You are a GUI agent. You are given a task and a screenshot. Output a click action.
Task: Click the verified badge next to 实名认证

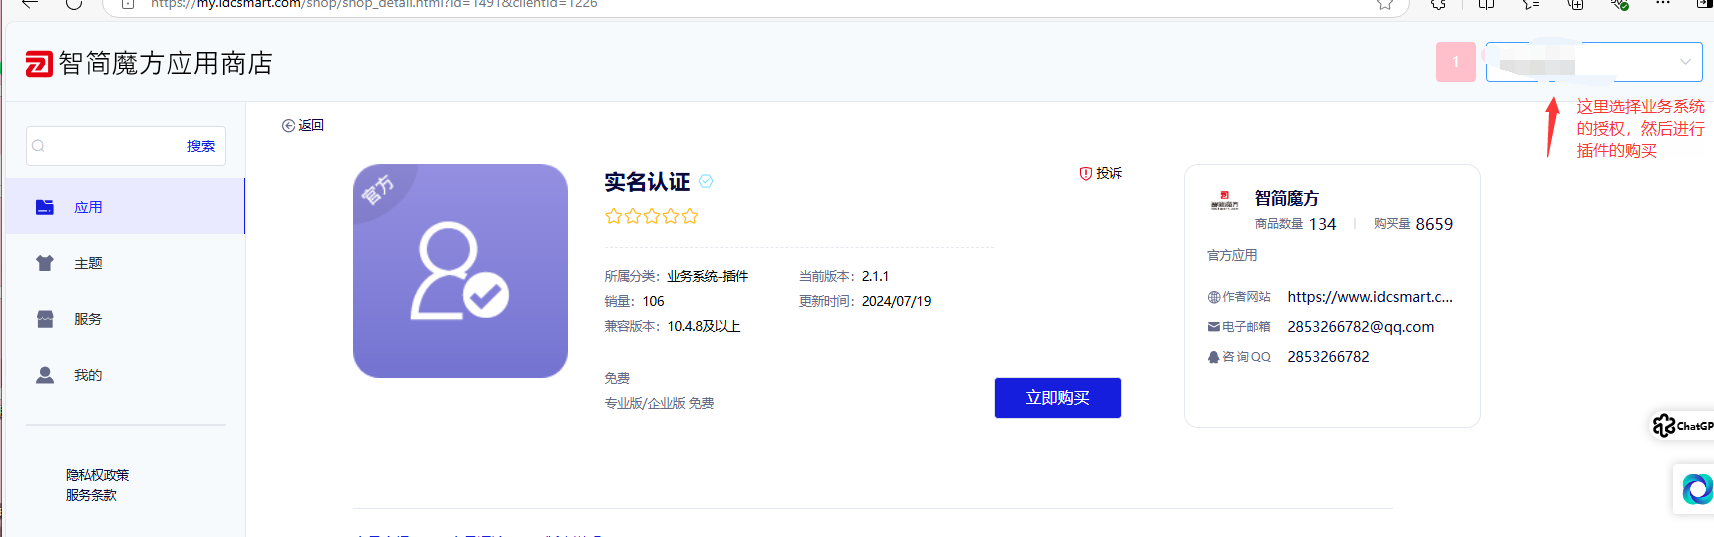706,181
